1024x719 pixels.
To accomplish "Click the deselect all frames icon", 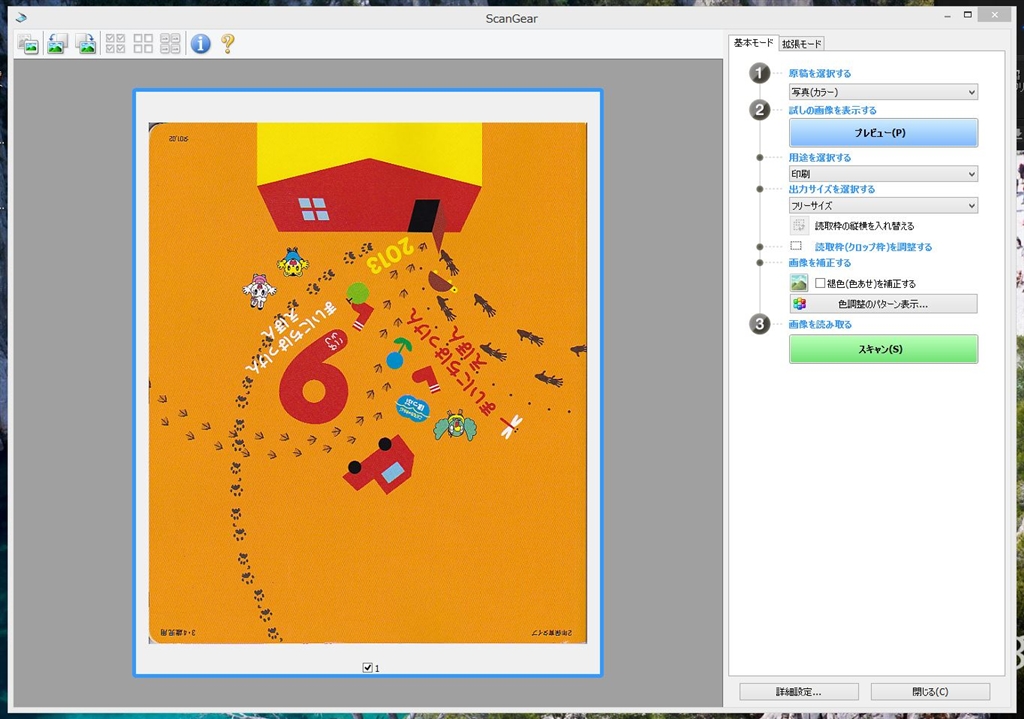I will pyautogui.click(x=143, y=43).
